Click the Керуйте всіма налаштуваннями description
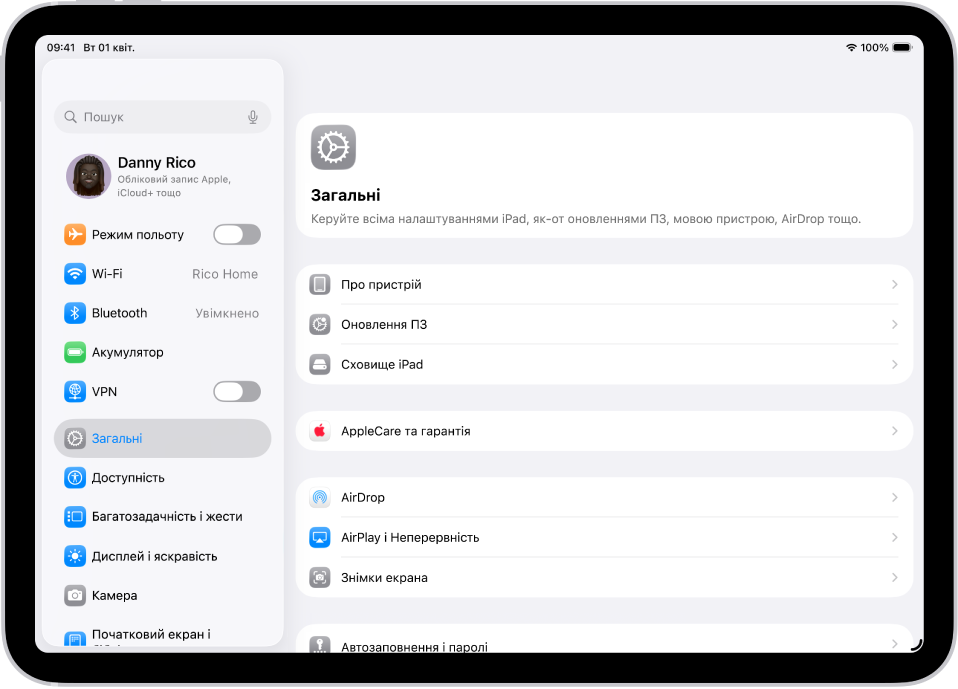Image resolution: width=958 pixels, height=689 pixels. pos(586,219)
